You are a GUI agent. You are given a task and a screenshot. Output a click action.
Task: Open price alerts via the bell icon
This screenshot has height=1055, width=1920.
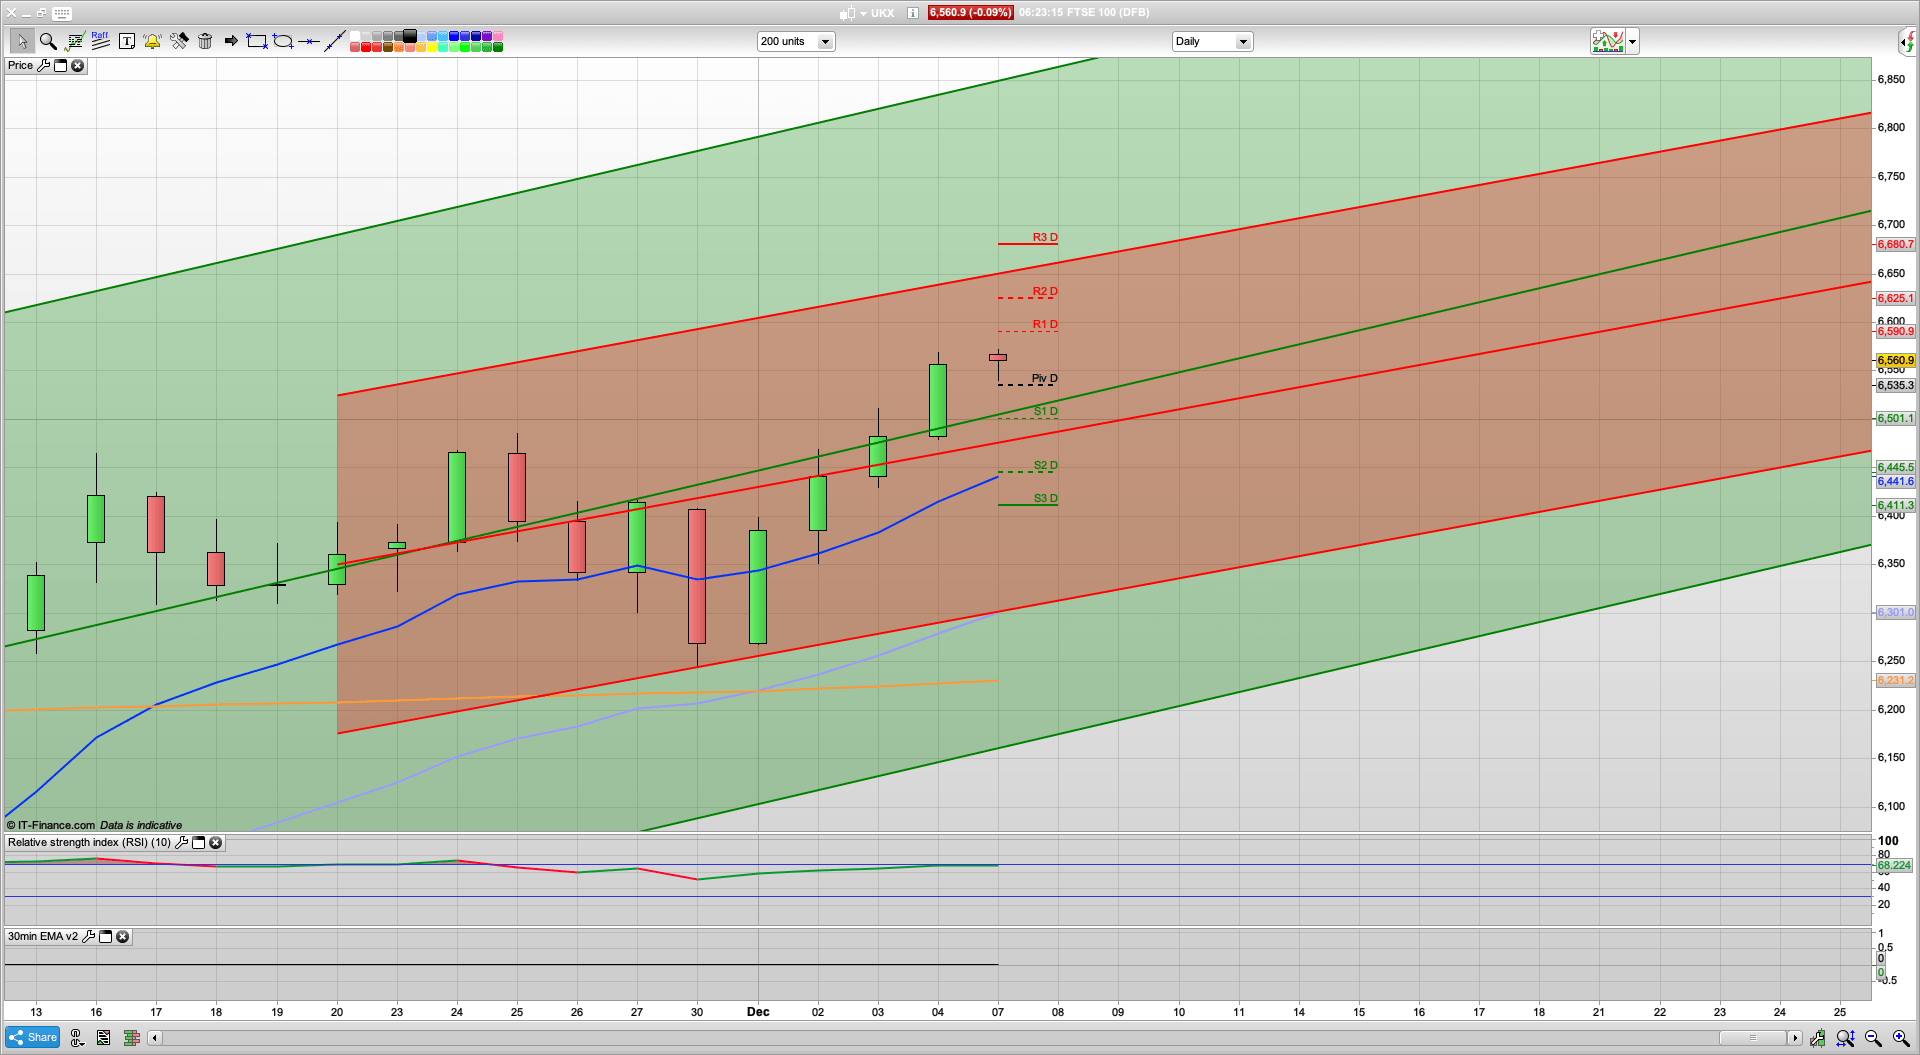click(x=152, y=41)
